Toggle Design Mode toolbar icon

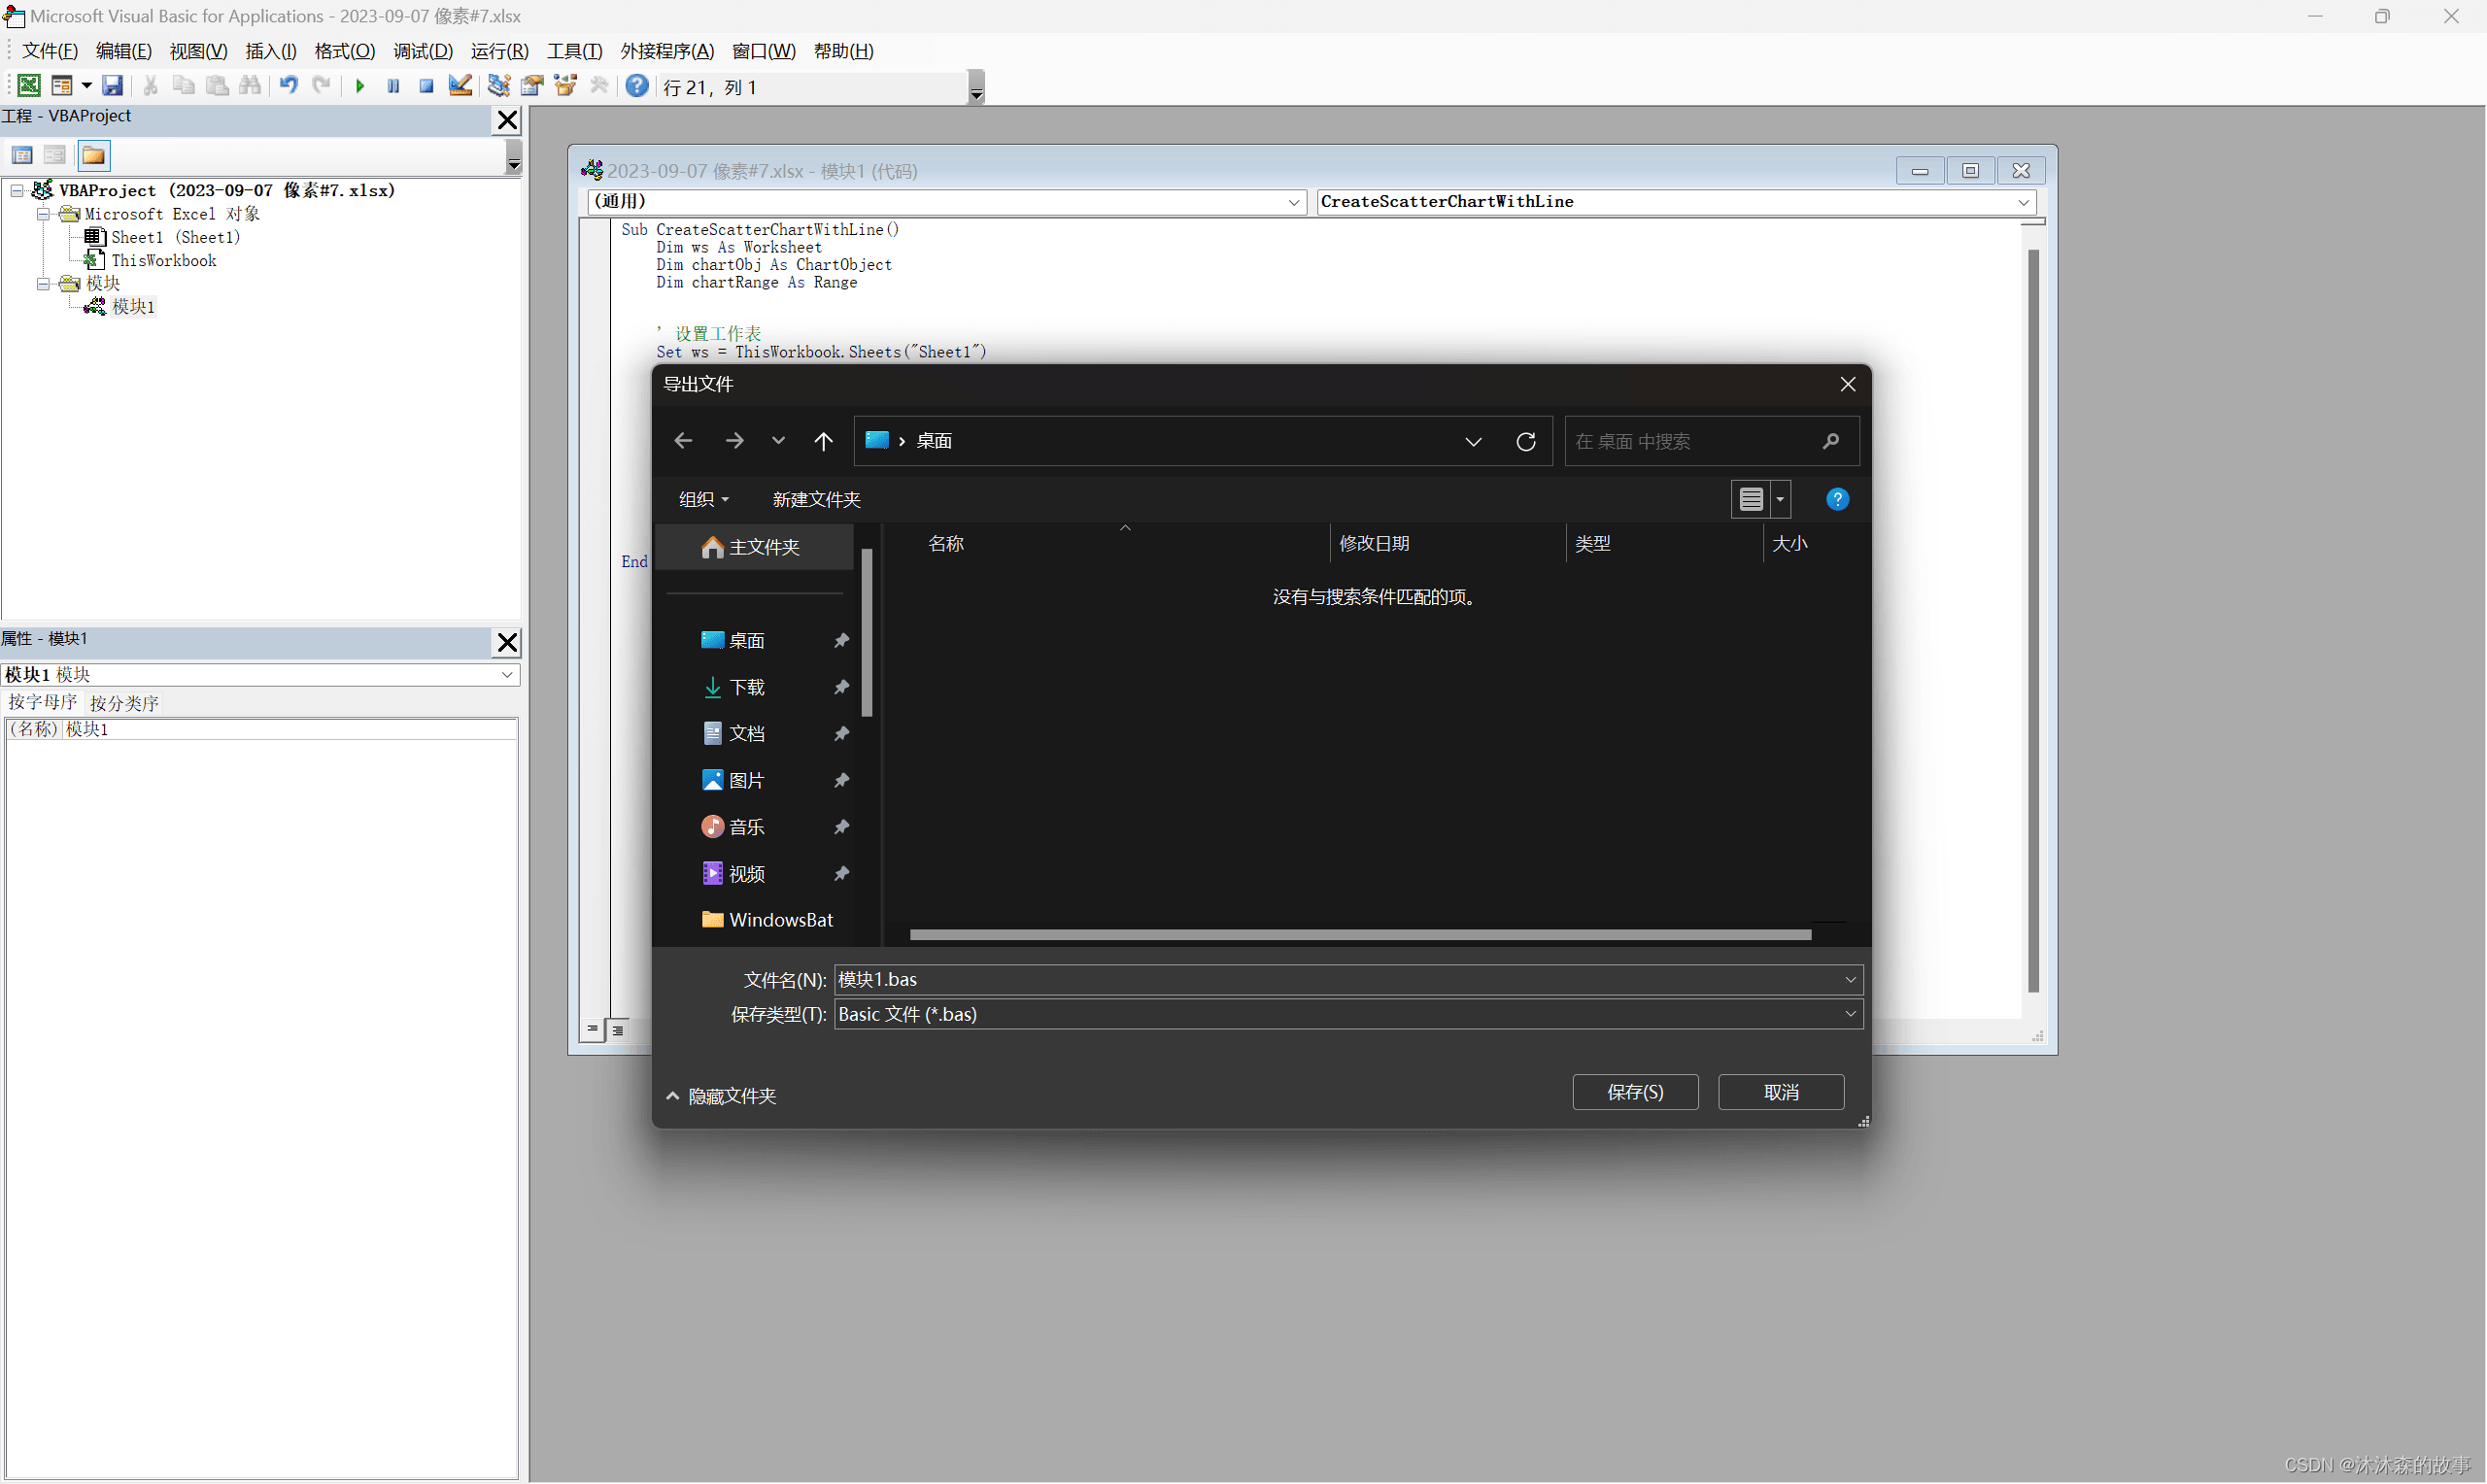pyautogui.click(x=460, y=86)
